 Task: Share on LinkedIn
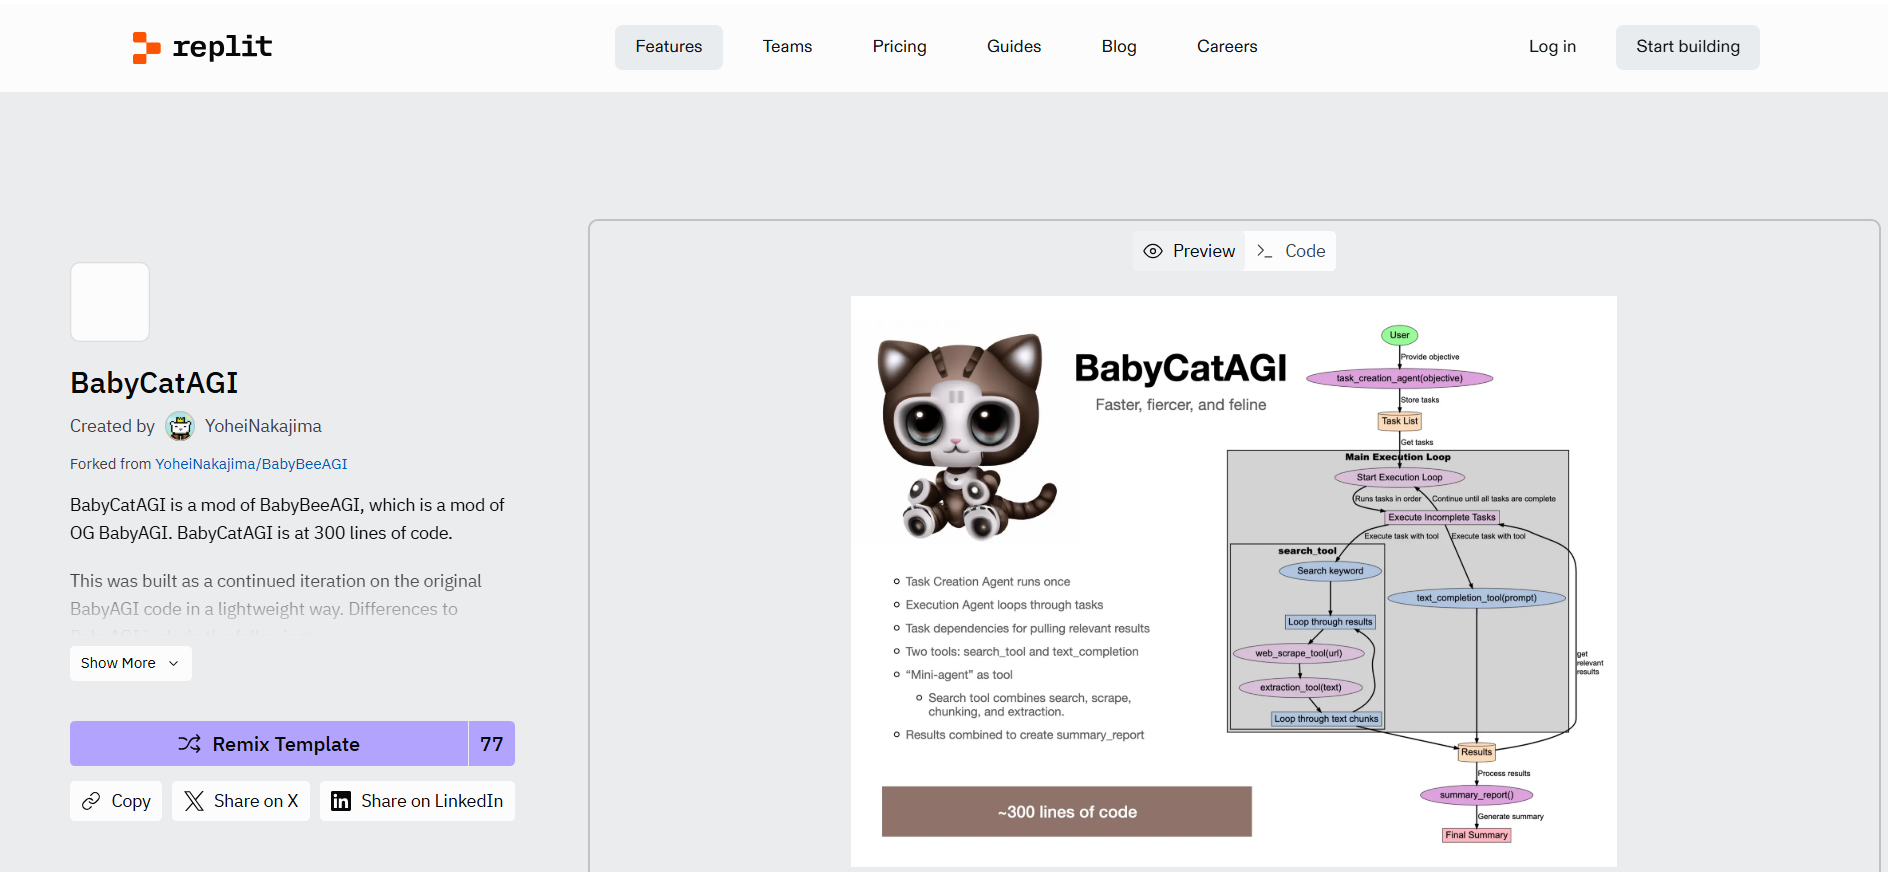pyautogui.click(x=417, y=801)
